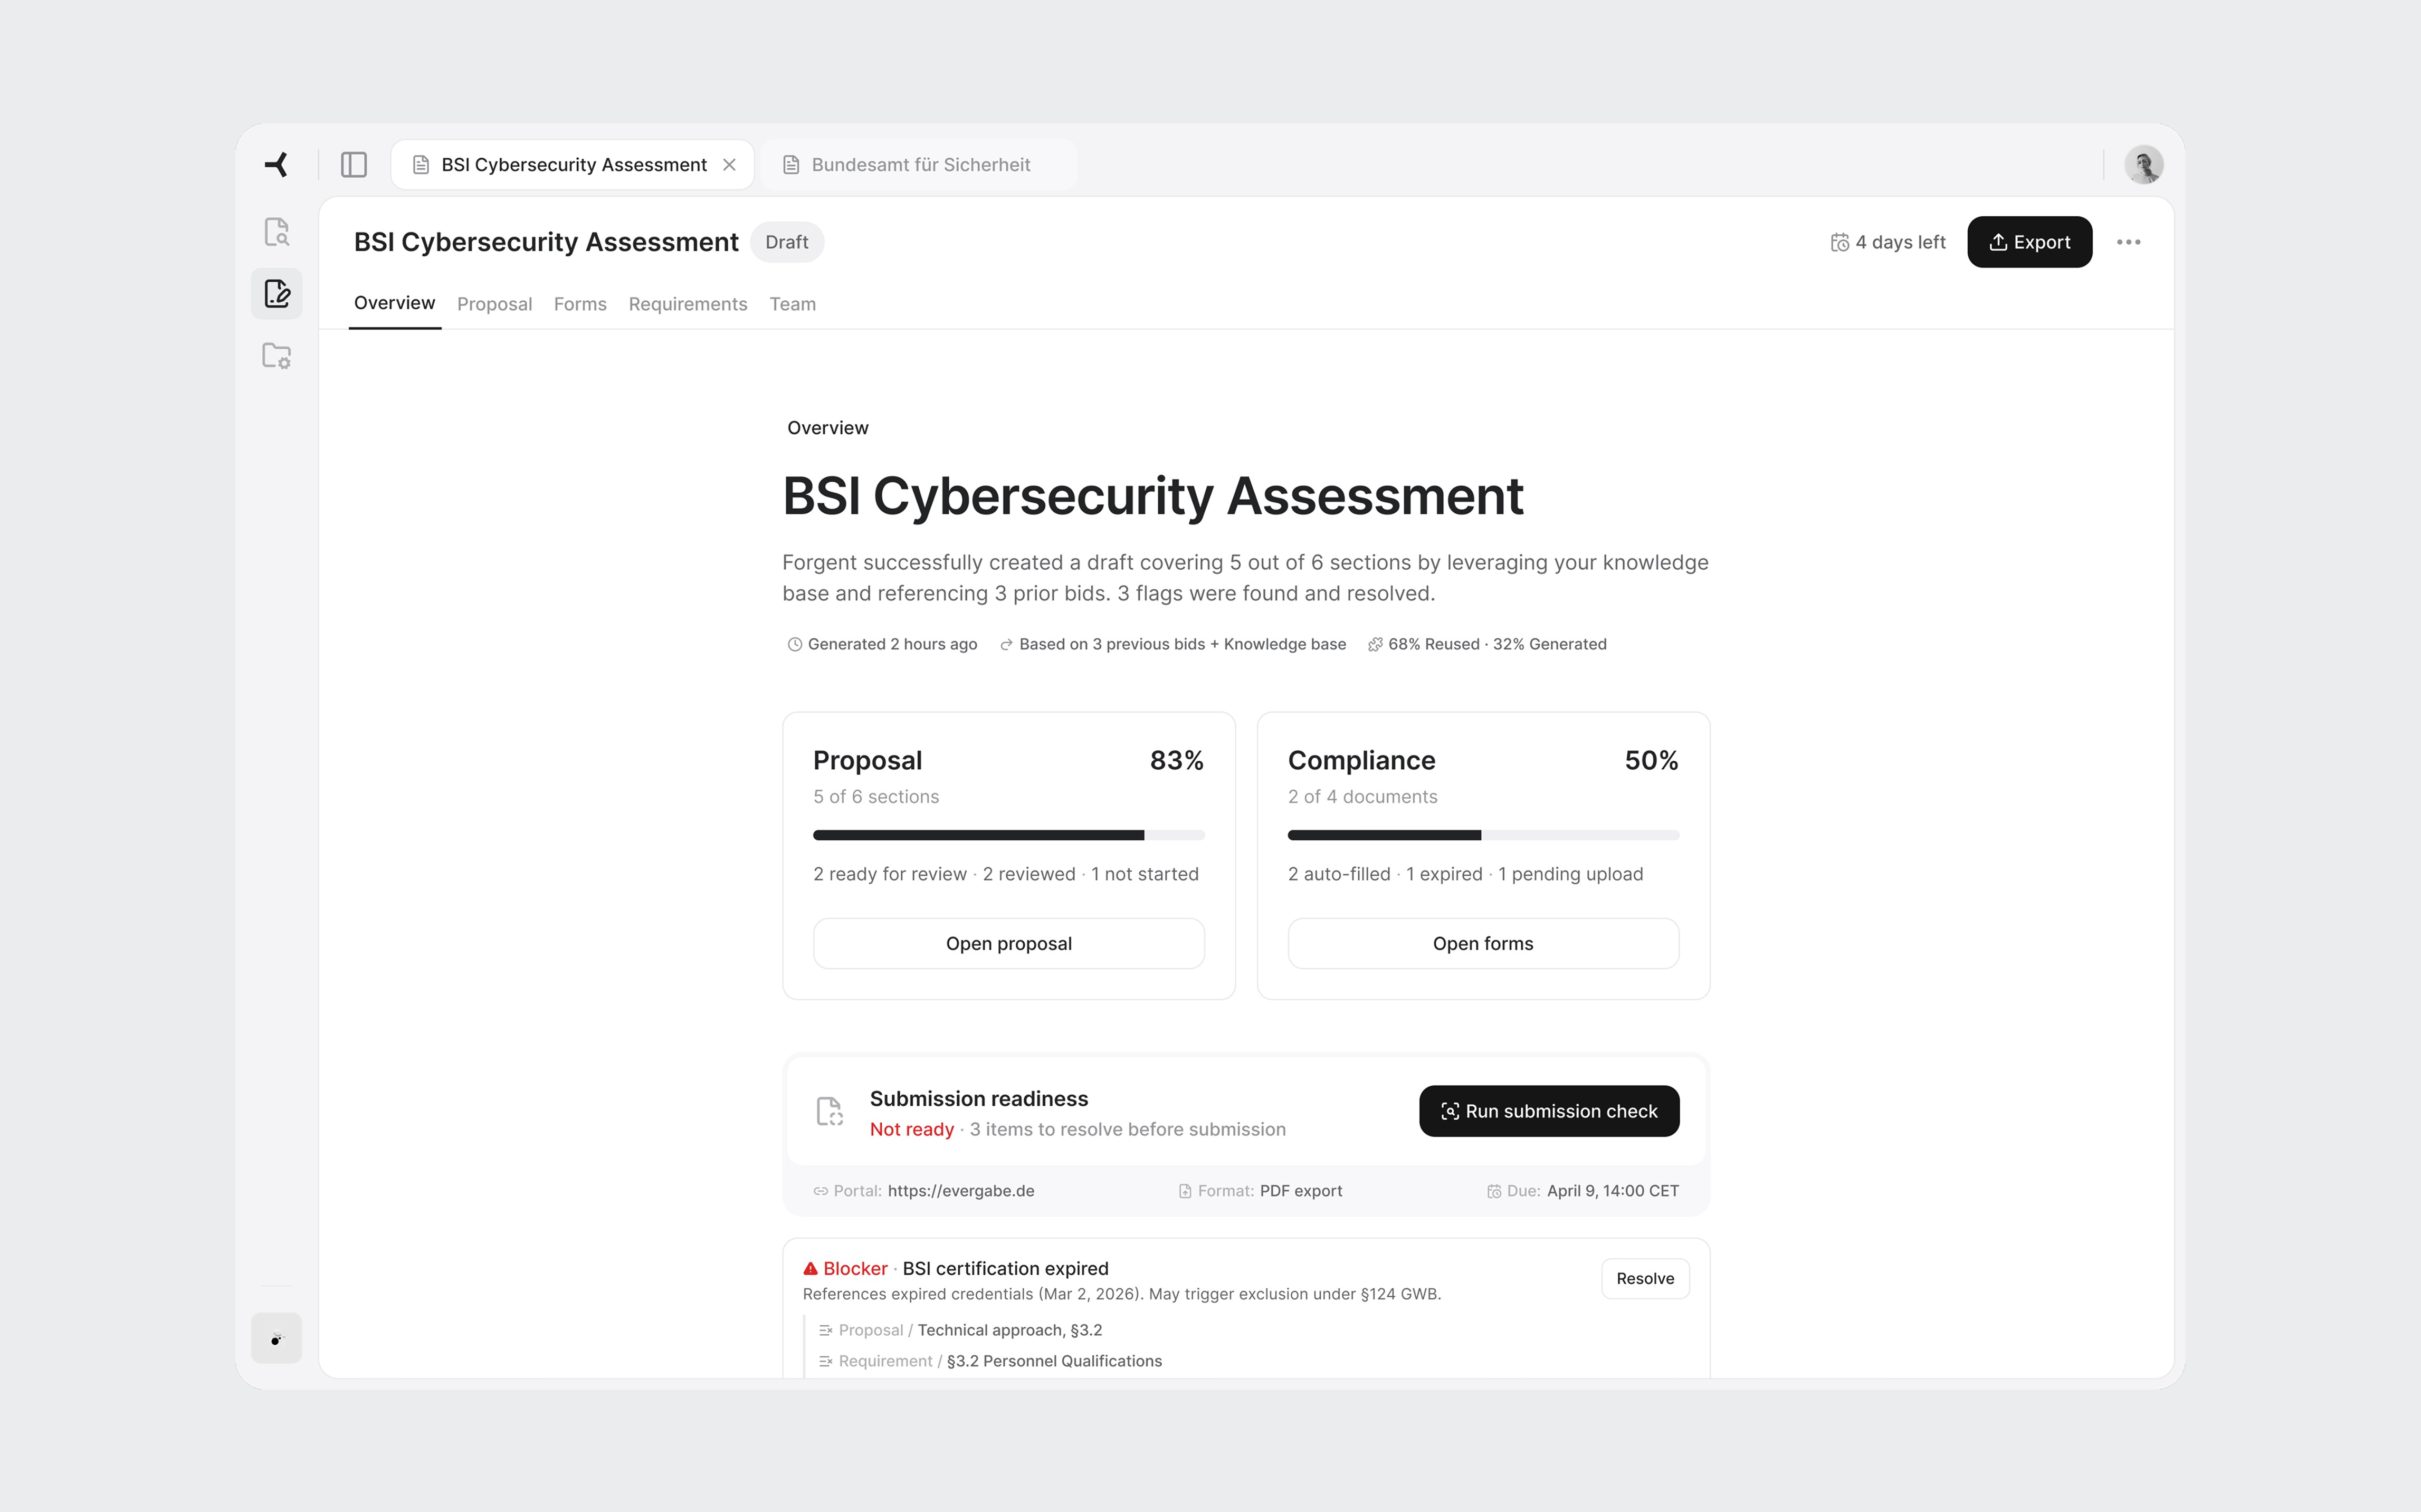Screen dimensions: 2421x1512
Task: Click the Export button
Action: tap(2029, 242)
